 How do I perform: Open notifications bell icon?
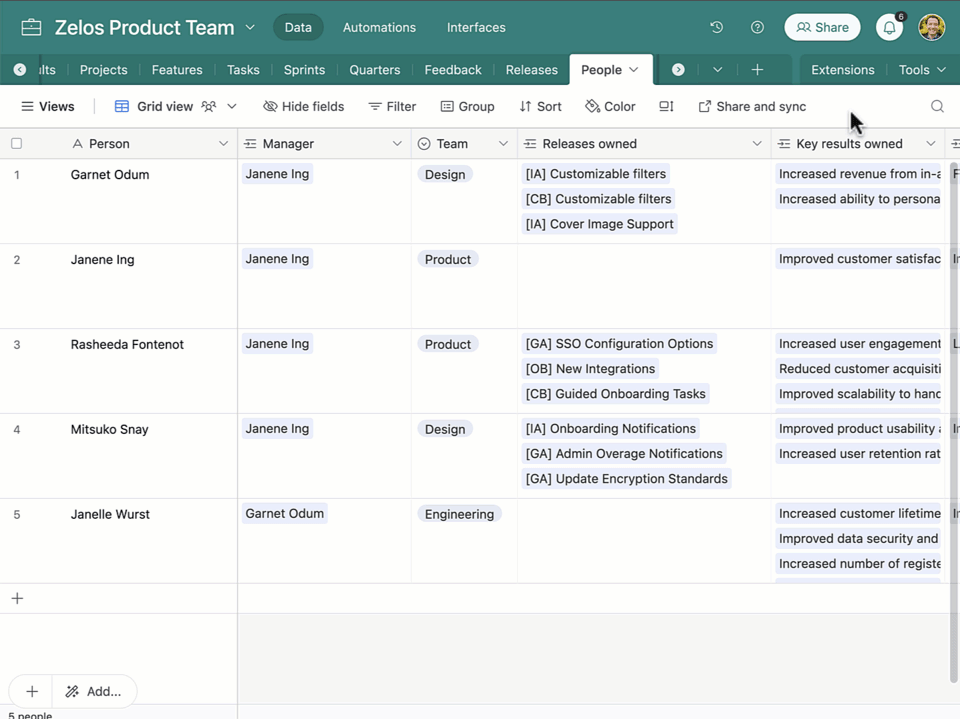click(889, 28)
